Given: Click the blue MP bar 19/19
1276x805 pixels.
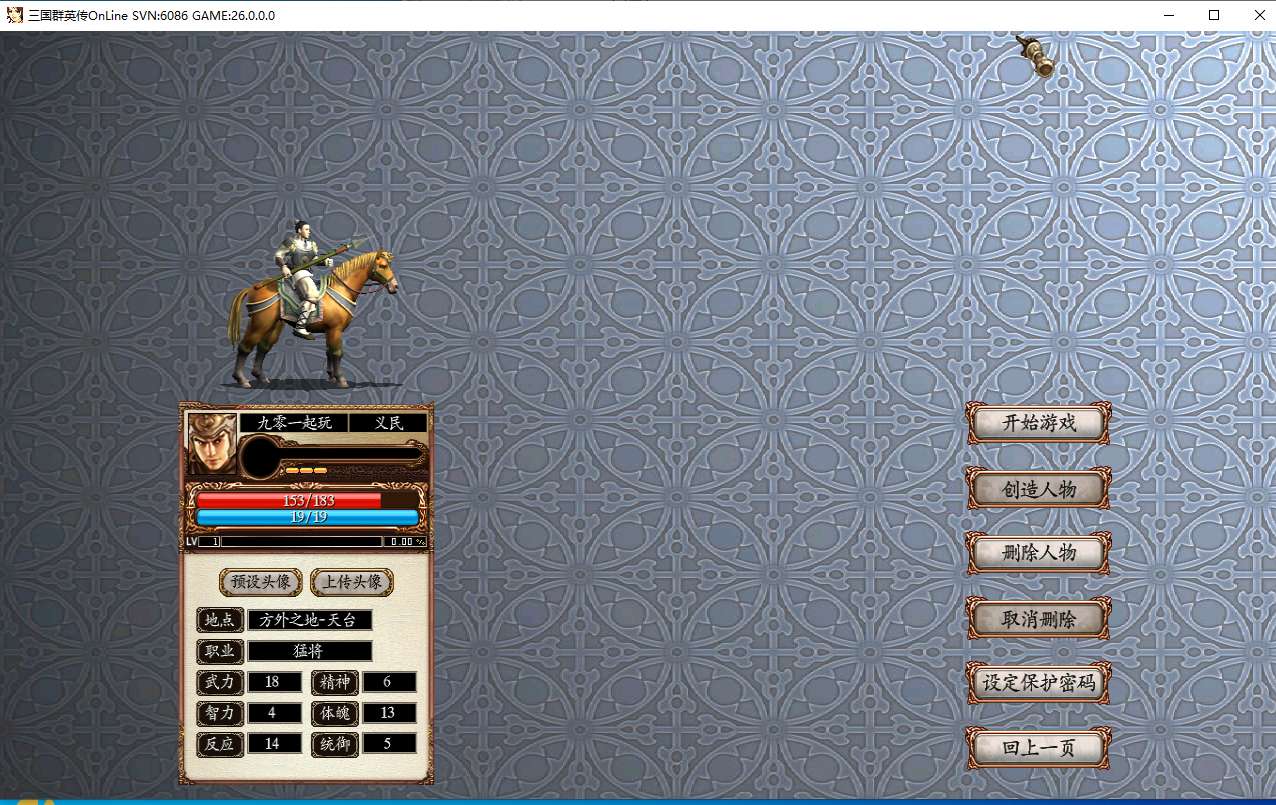Looking at the screenshot, I should pos(308,517).
